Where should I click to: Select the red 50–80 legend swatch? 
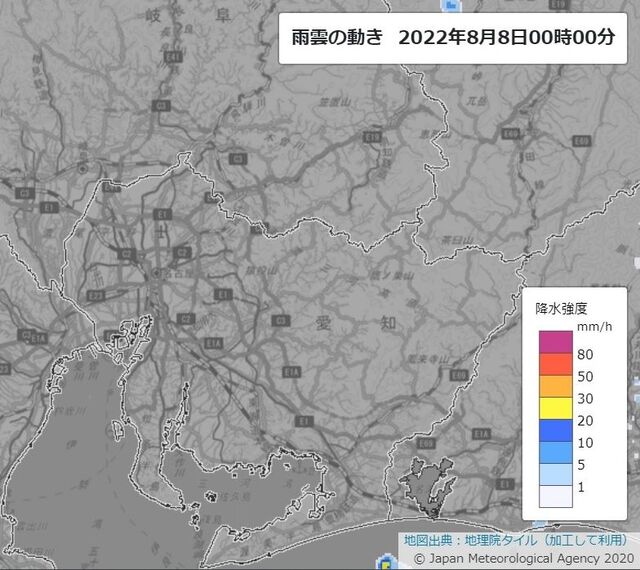pos(556,364)
